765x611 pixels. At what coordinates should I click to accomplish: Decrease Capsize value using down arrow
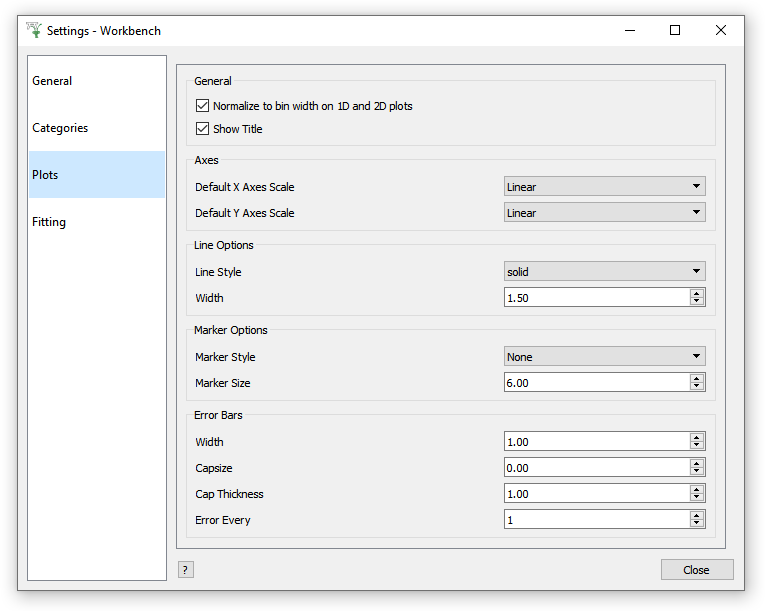[x=697, y=472]
